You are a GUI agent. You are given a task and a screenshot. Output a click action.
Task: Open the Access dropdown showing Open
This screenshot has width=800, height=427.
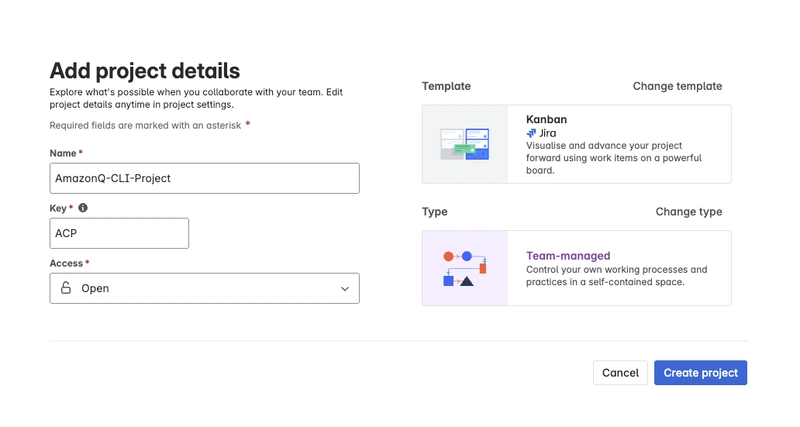click(205, 288)
